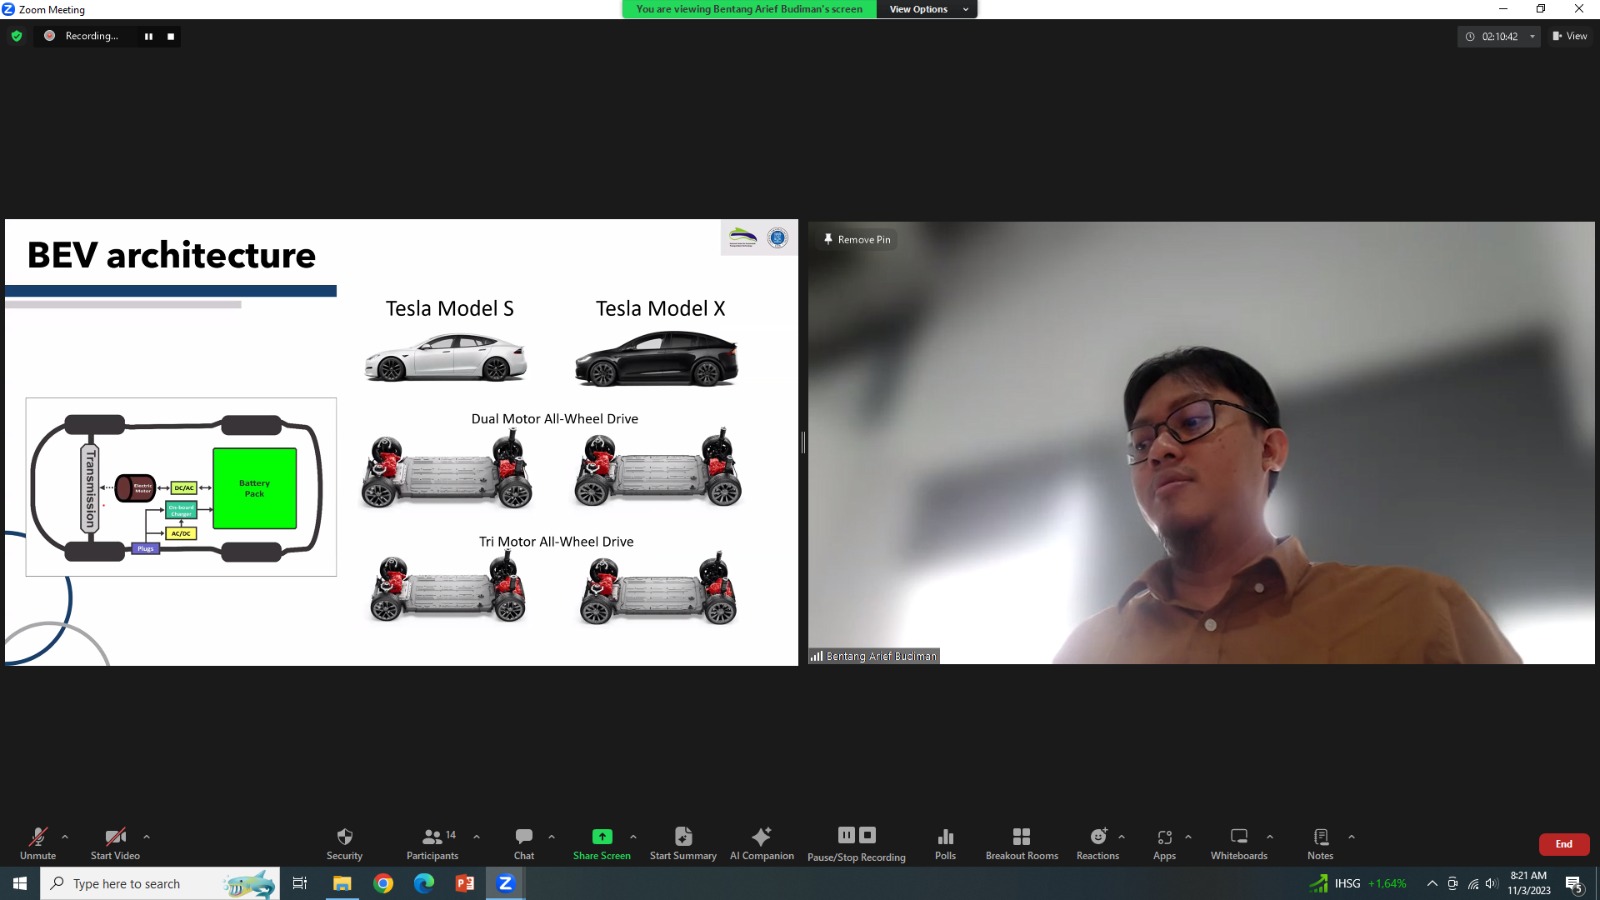Expand Share Screen options arrow
The height and width of the screenshot is (900, 1600).
[633, 837]
